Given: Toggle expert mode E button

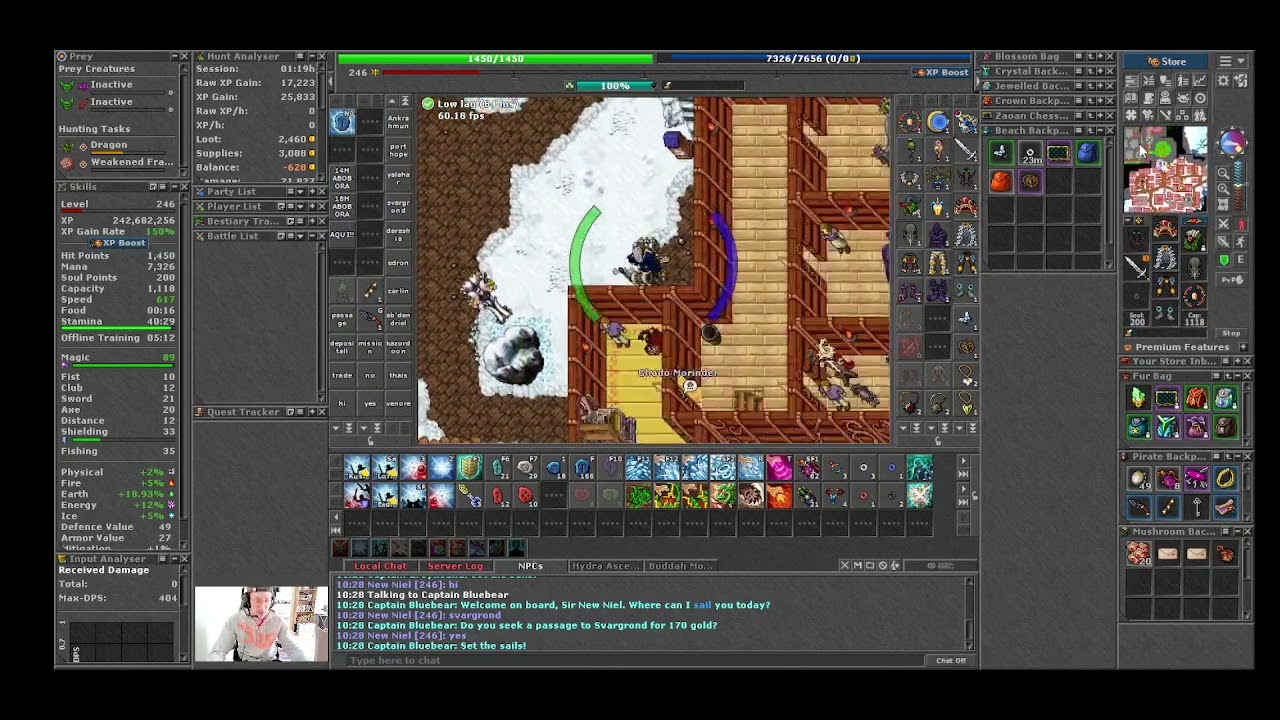Looking at the screenshot, I should (1241, 259).
